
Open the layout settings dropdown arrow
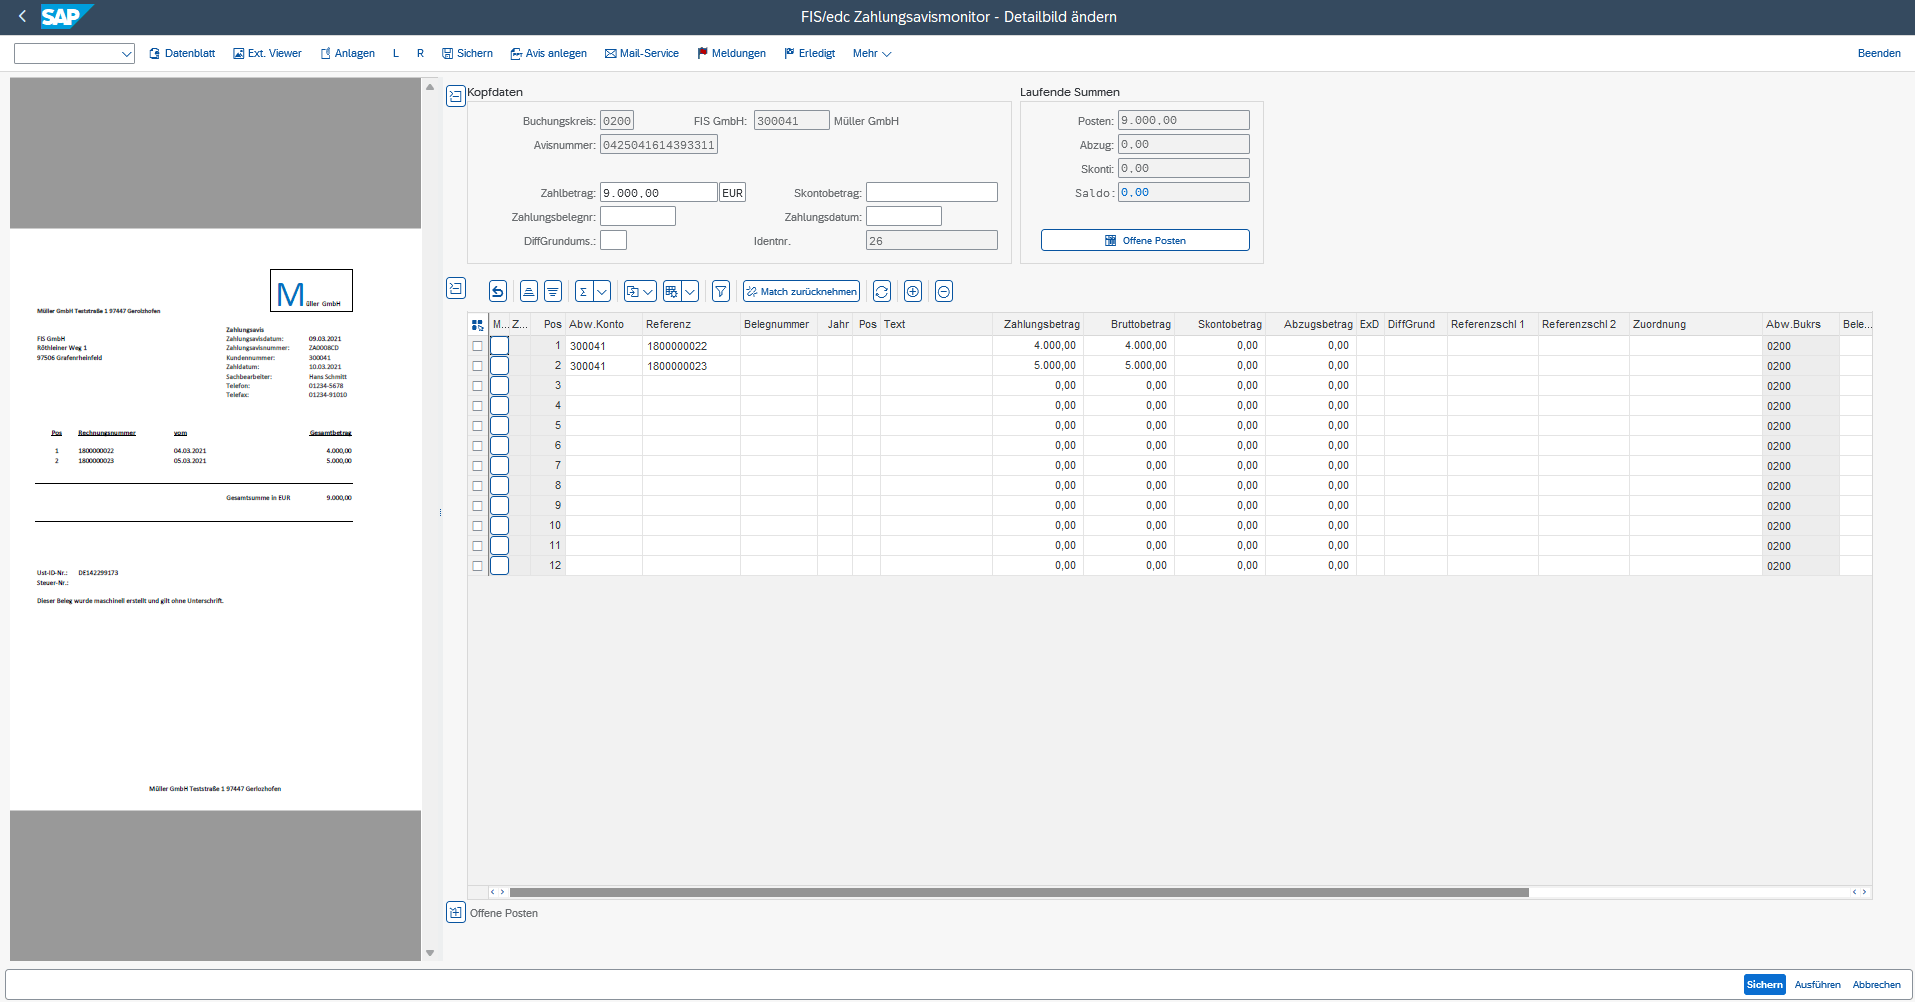pyautogui.click(x=690, y=291)
